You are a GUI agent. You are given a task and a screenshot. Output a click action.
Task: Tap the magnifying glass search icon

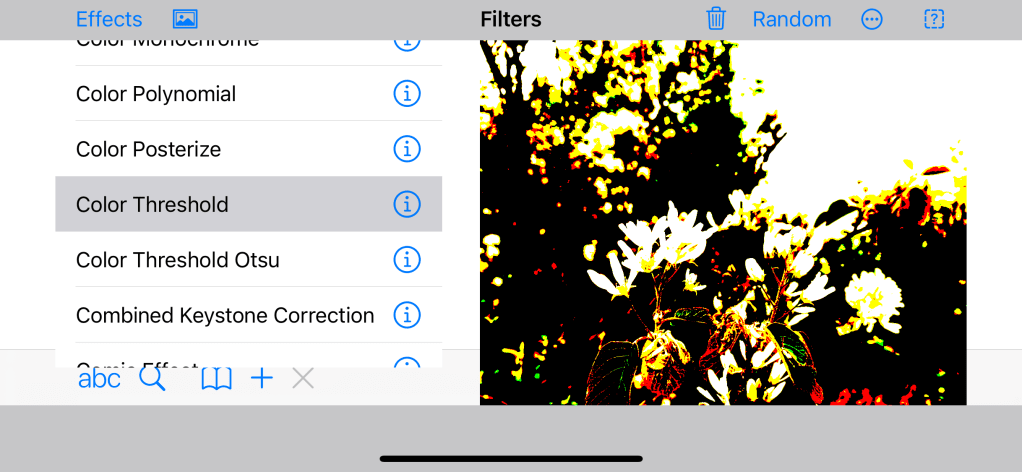[x=152, y=378]
